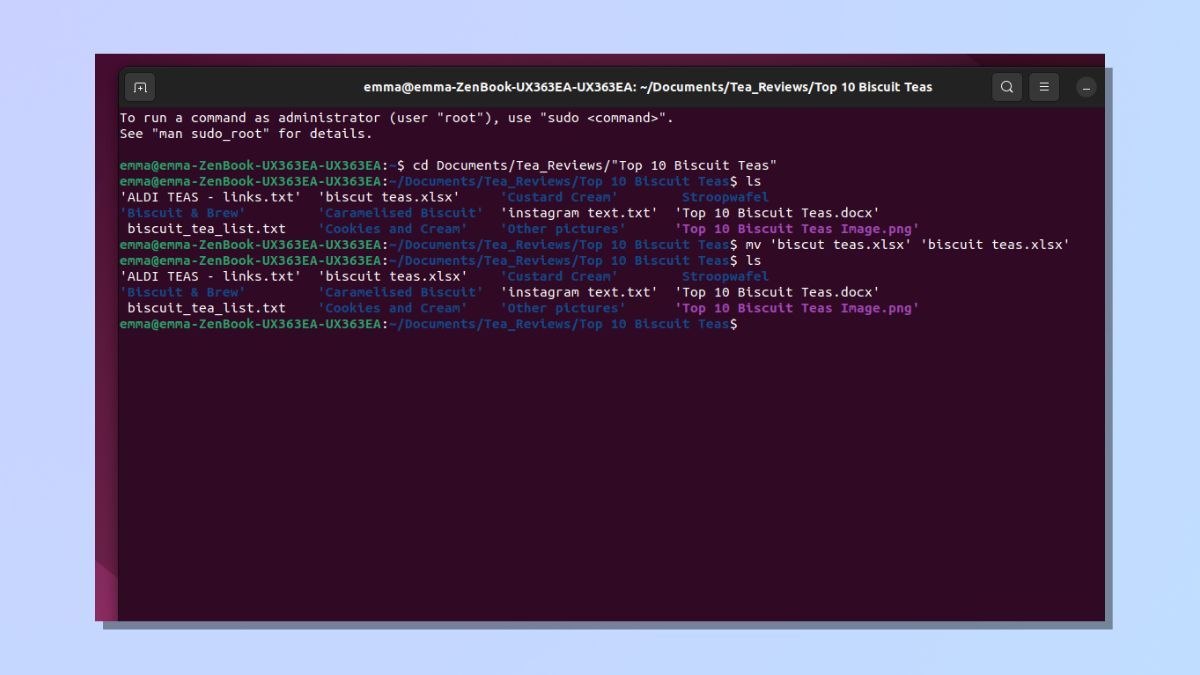Click the minimize icon in the header
Image resolution: width=1200 pixels, height=675 pixels.
(x=1086, y=87)
